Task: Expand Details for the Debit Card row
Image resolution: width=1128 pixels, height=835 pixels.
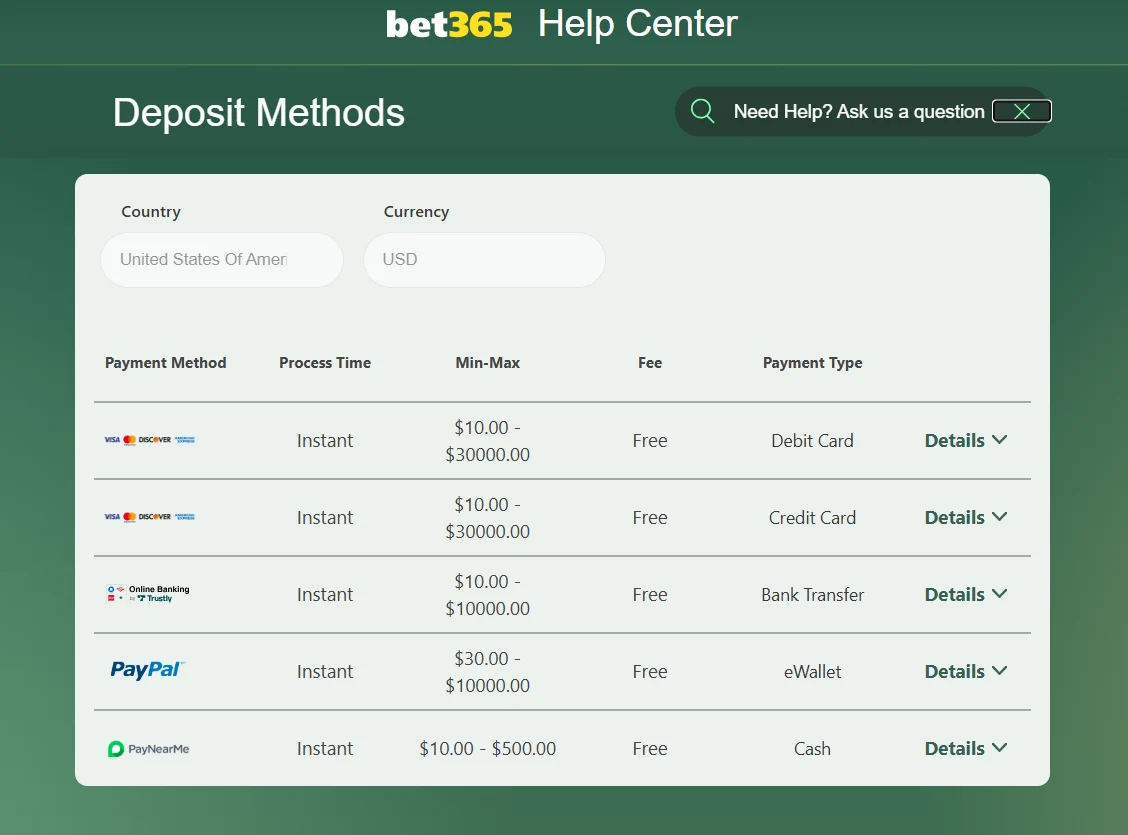Action: click(965, 440)
